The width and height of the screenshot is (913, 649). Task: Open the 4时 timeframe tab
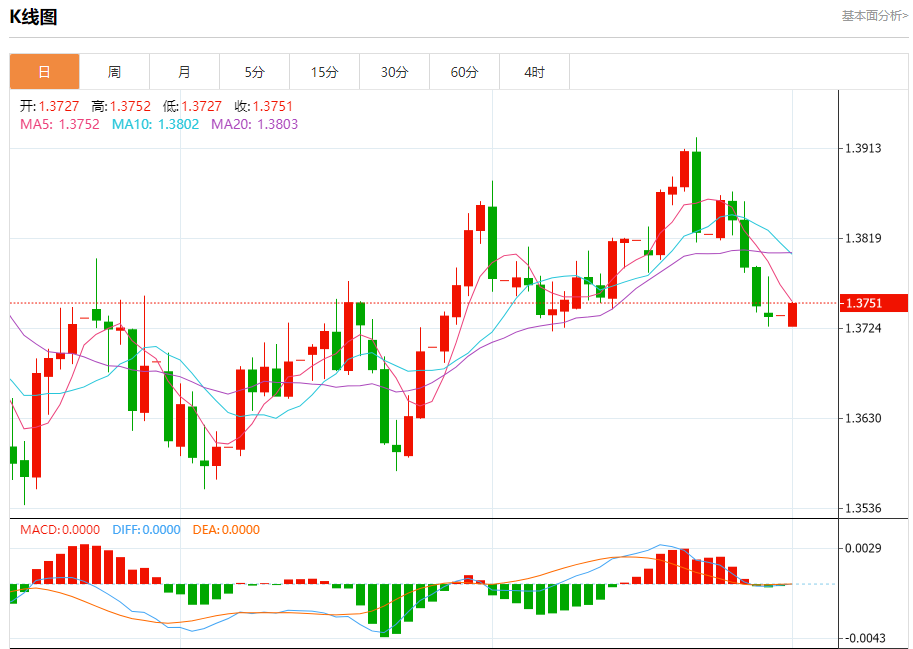click(535, 72)
